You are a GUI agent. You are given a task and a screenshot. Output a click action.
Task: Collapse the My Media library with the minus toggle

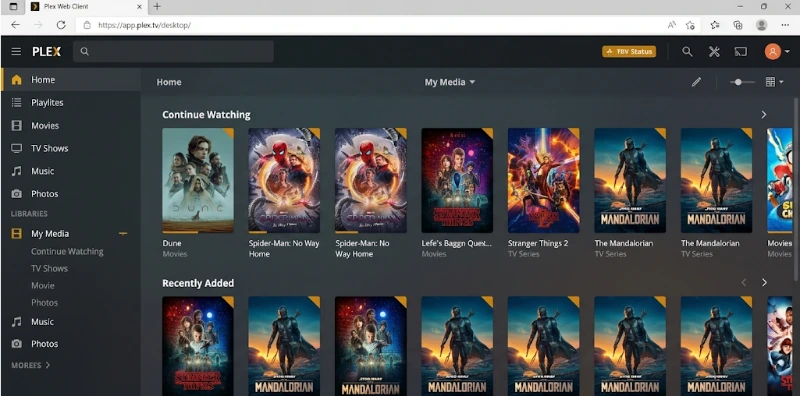[123, 234]
